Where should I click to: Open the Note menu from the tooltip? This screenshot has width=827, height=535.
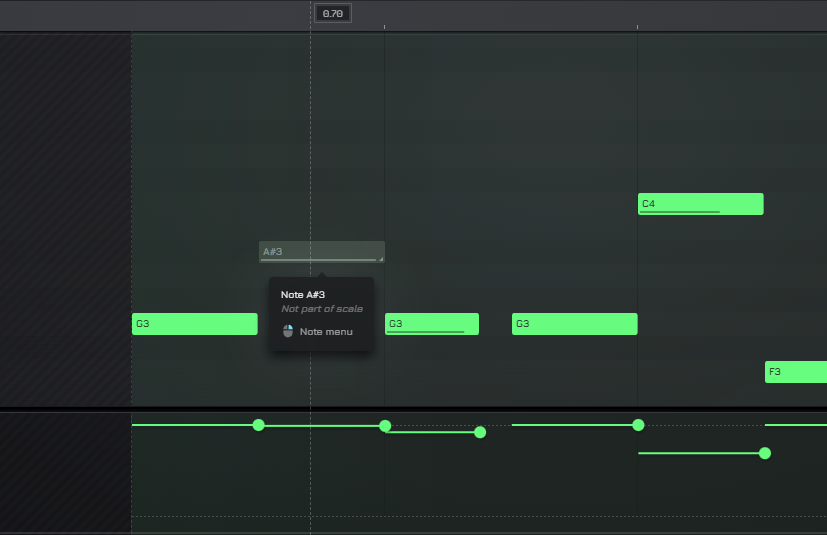pyautogui.click(x=326, y=331)
